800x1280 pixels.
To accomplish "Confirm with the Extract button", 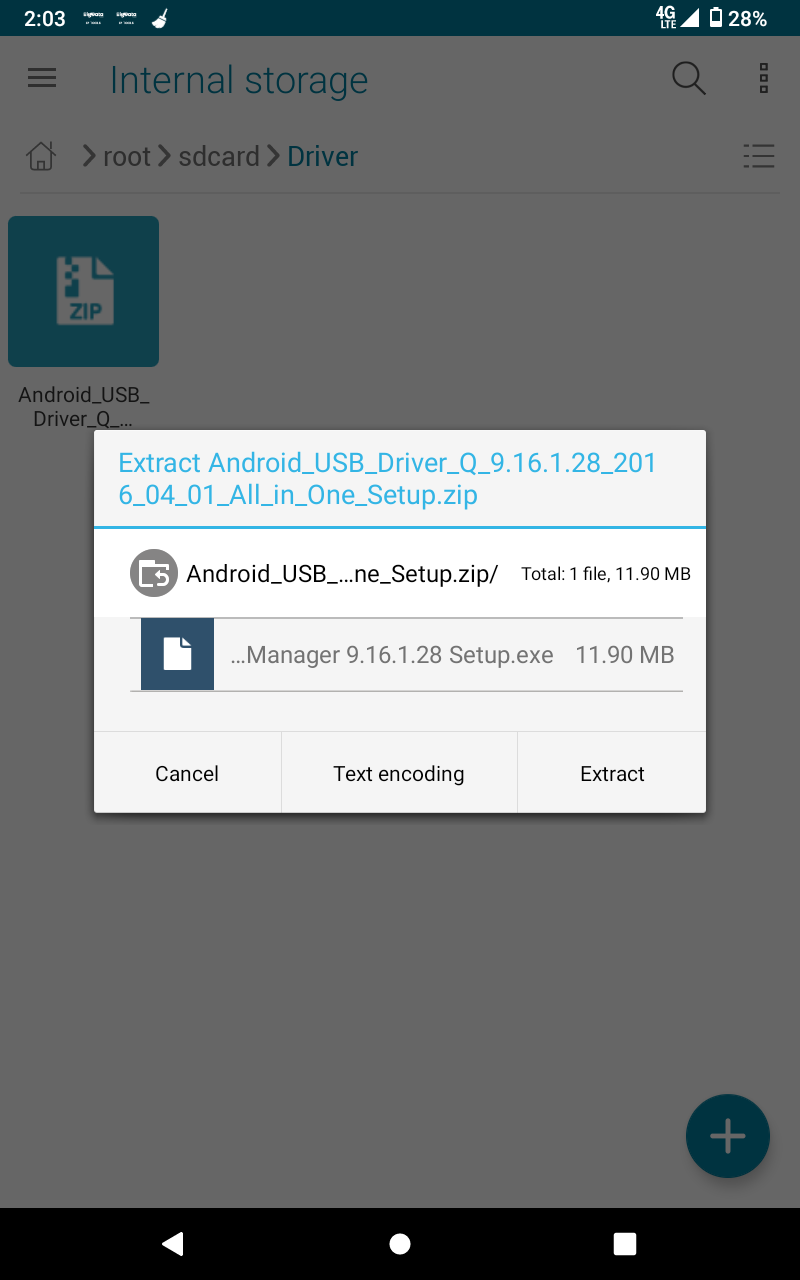I will point(612,773).
